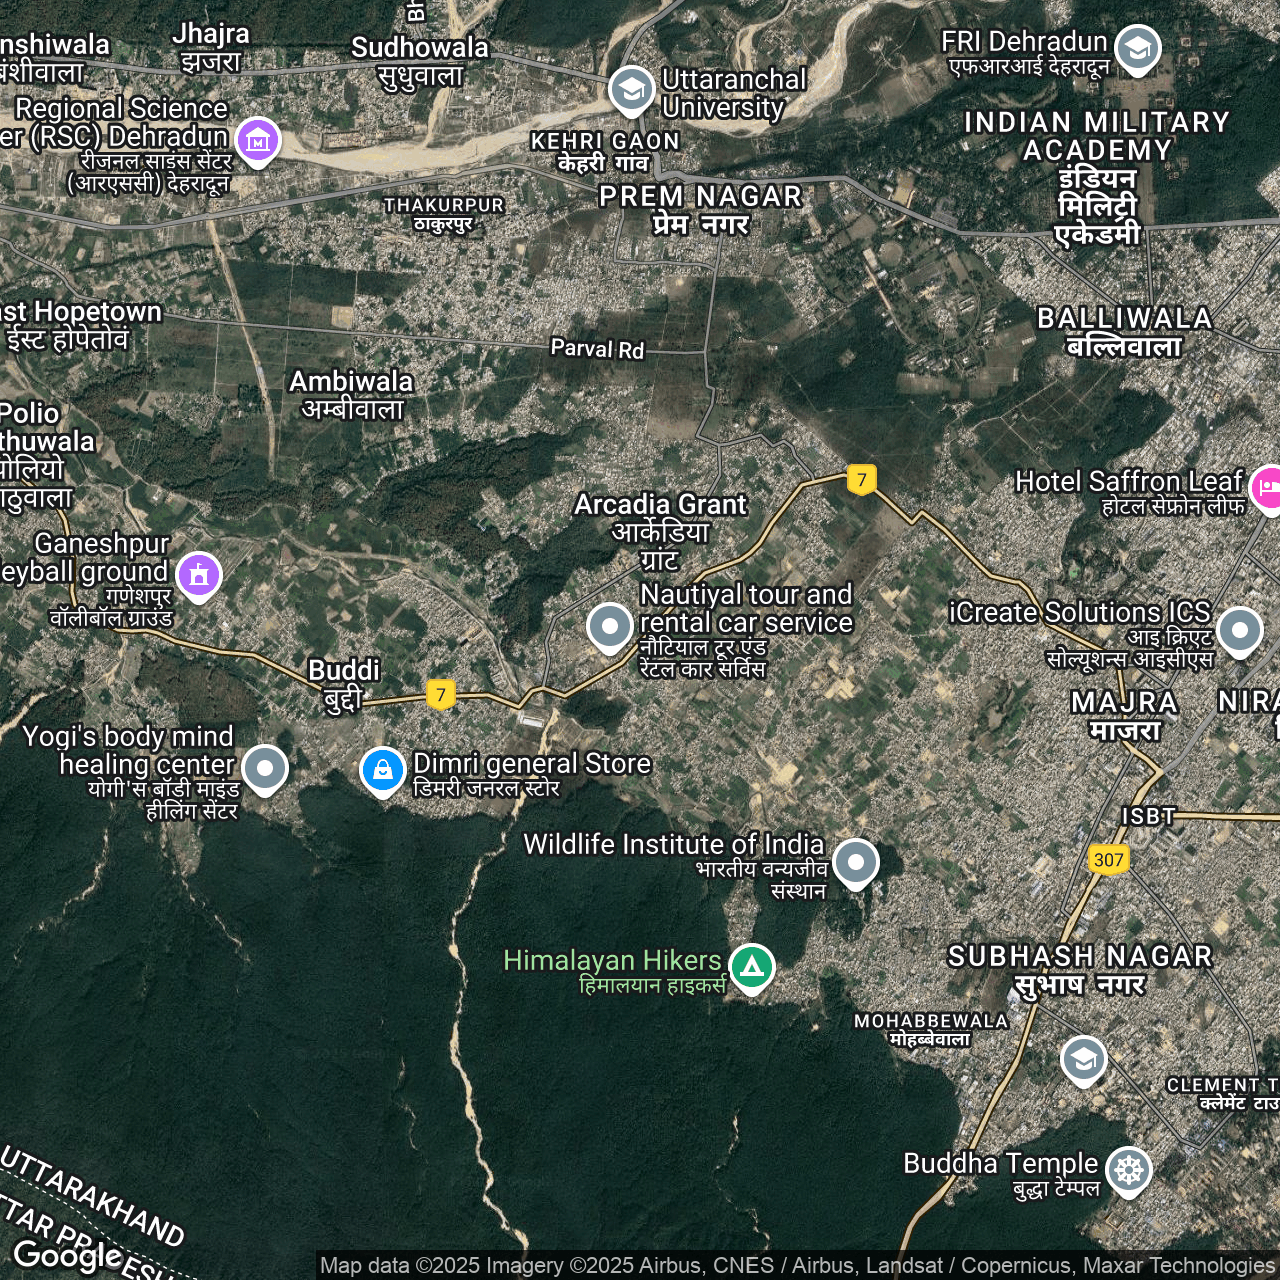This screenshot has height=1280, width=1280.
Task: Click the Wildlife Institute of India pin
Action: [x=855, y=862]
